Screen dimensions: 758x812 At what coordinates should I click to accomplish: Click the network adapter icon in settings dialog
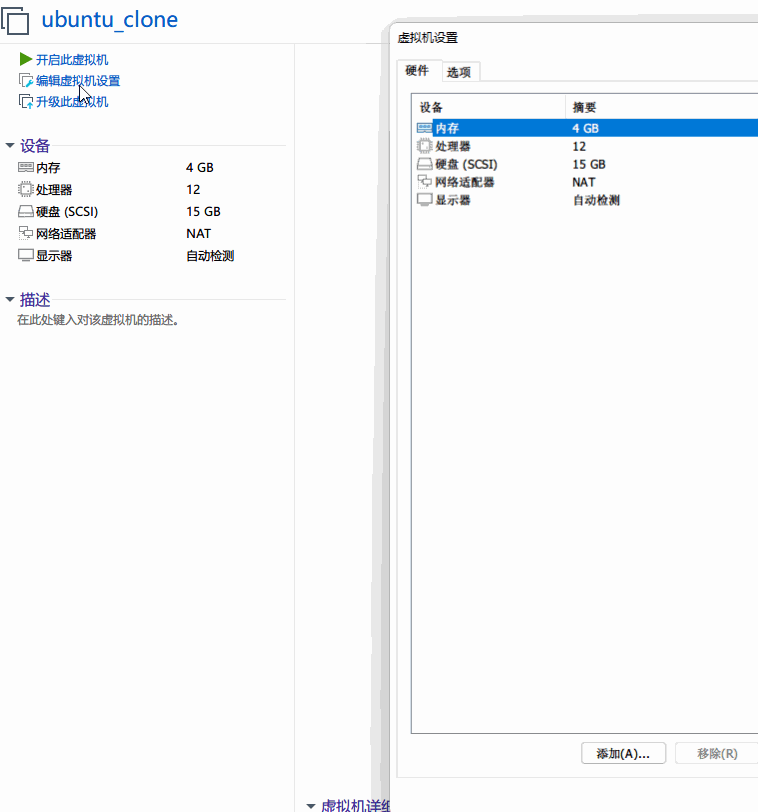pos(425,182)
